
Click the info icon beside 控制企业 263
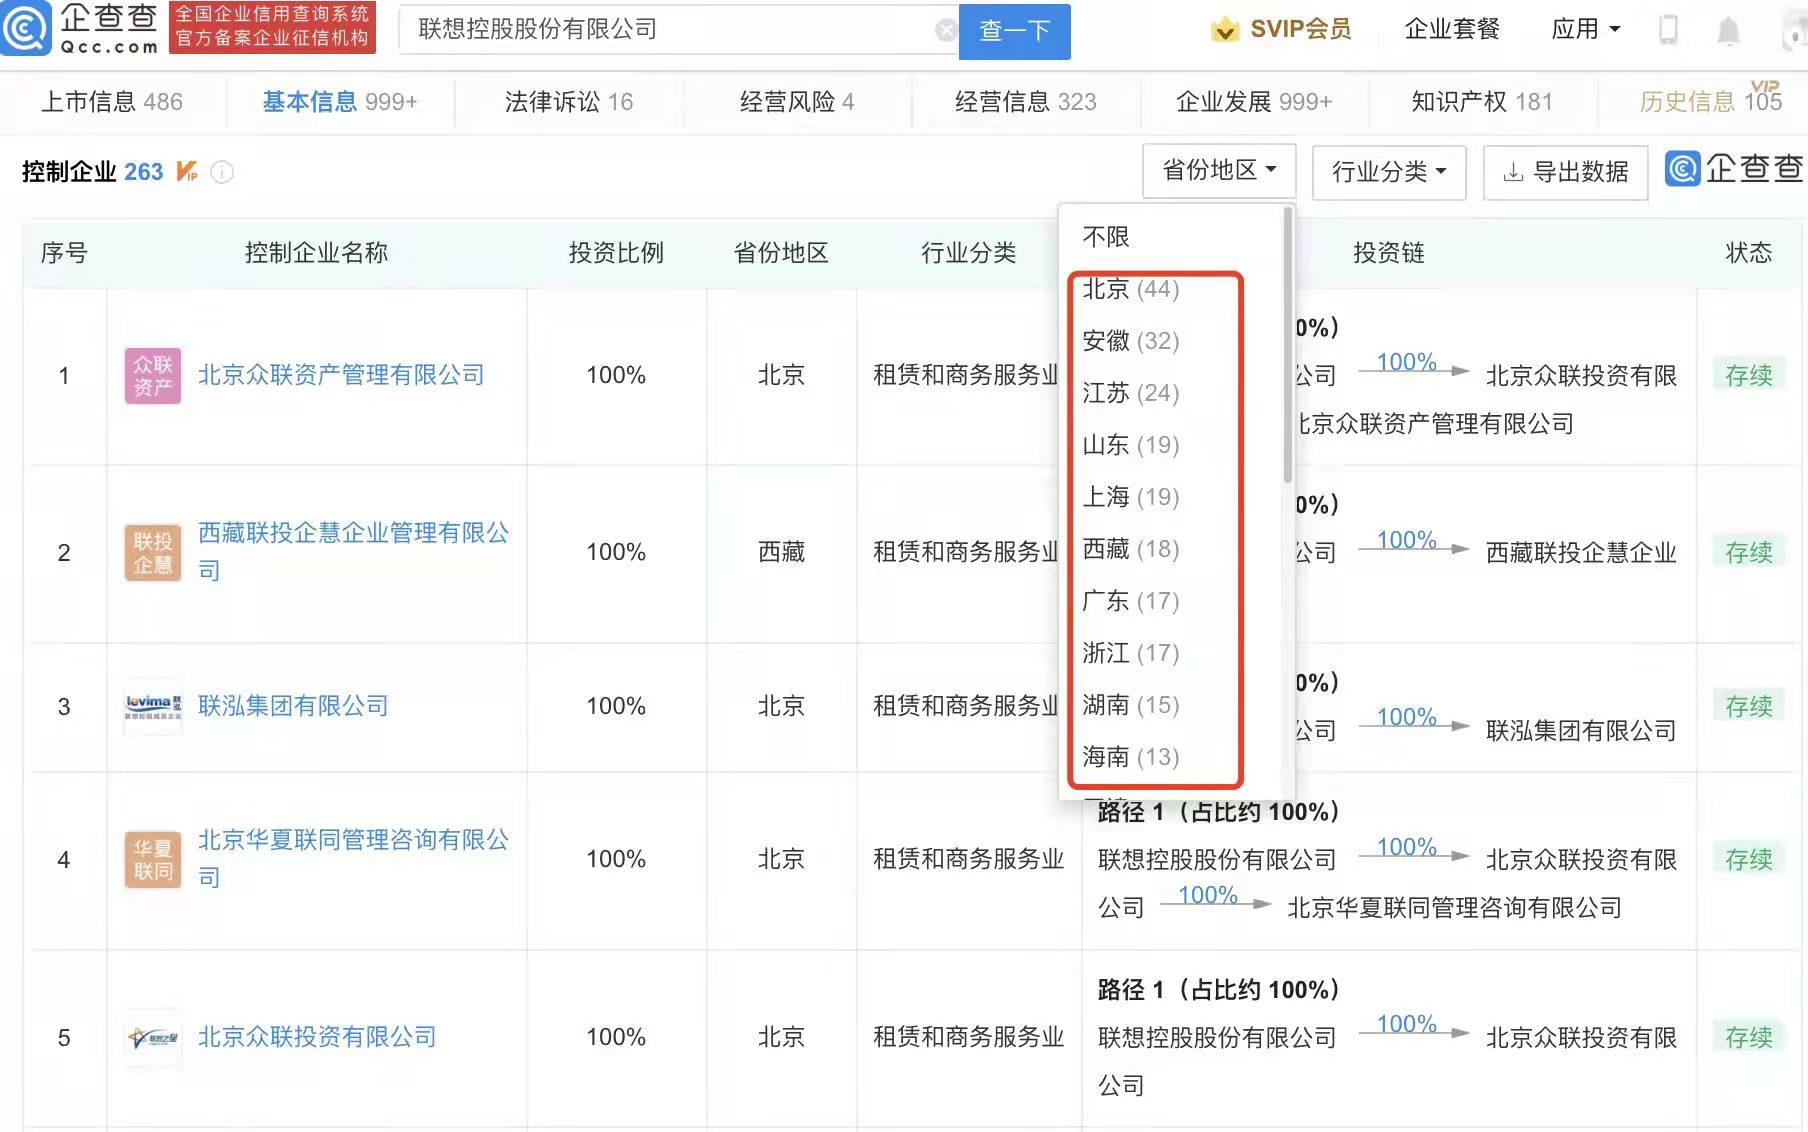(x=222, y=172)
